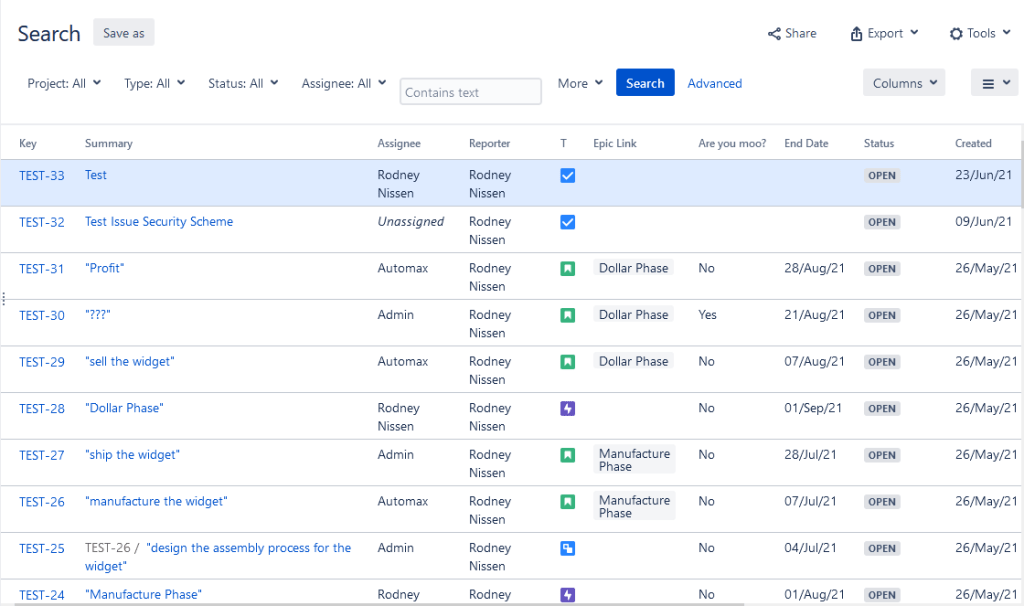Expand the Project: All filter

pyautogui.click(x=64, y=84)
